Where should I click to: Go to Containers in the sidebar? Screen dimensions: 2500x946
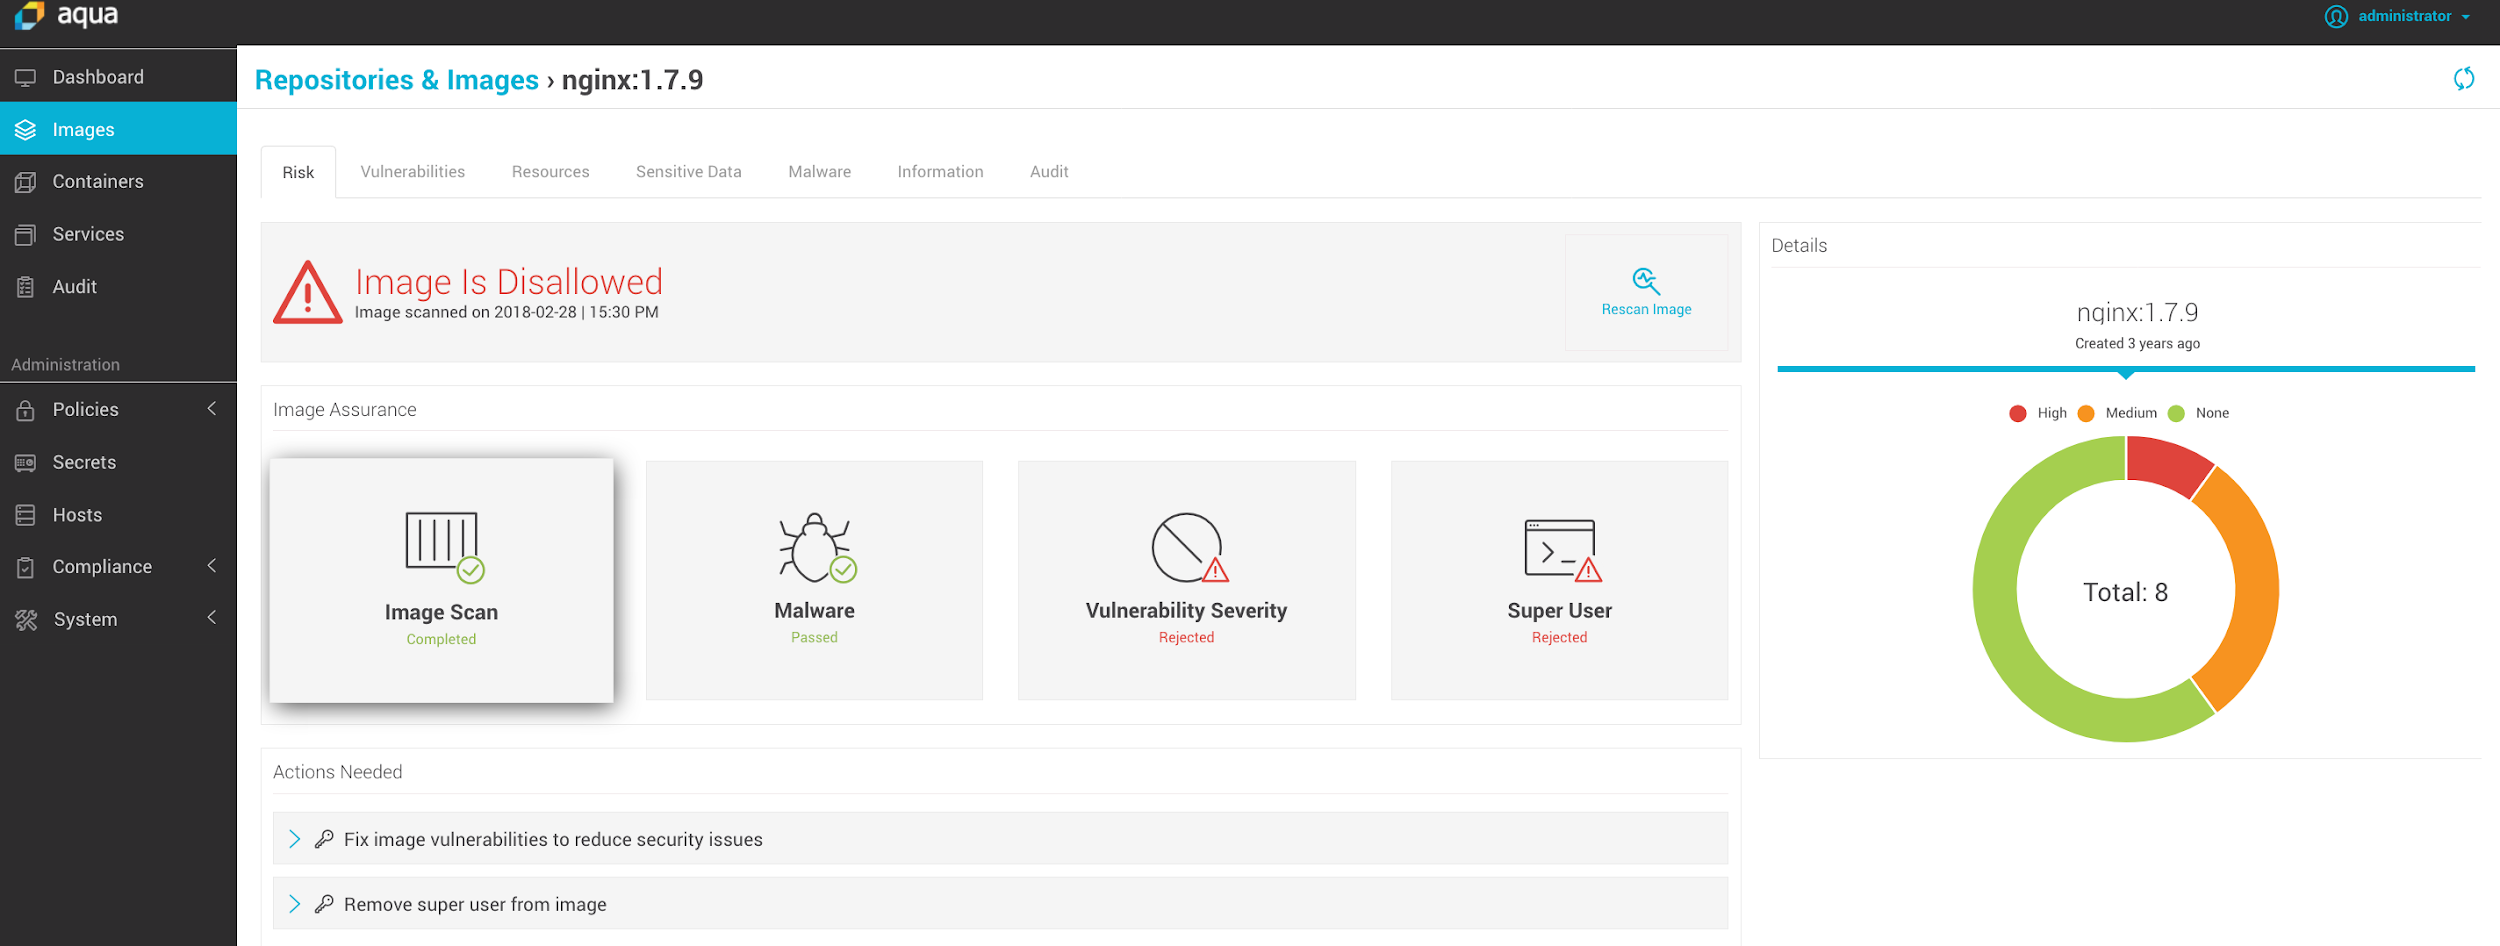click(x=118, y=182)
